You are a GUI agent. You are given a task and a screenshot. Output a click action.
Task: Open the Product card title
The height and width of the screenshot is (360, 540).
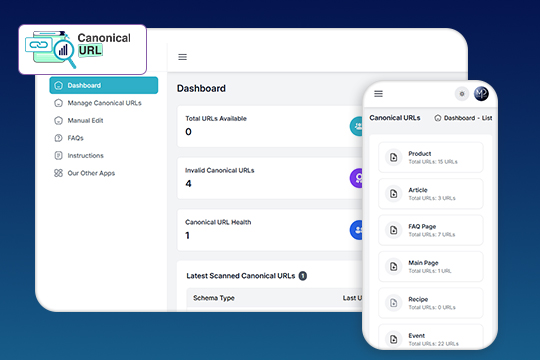(x=419, y=154)
